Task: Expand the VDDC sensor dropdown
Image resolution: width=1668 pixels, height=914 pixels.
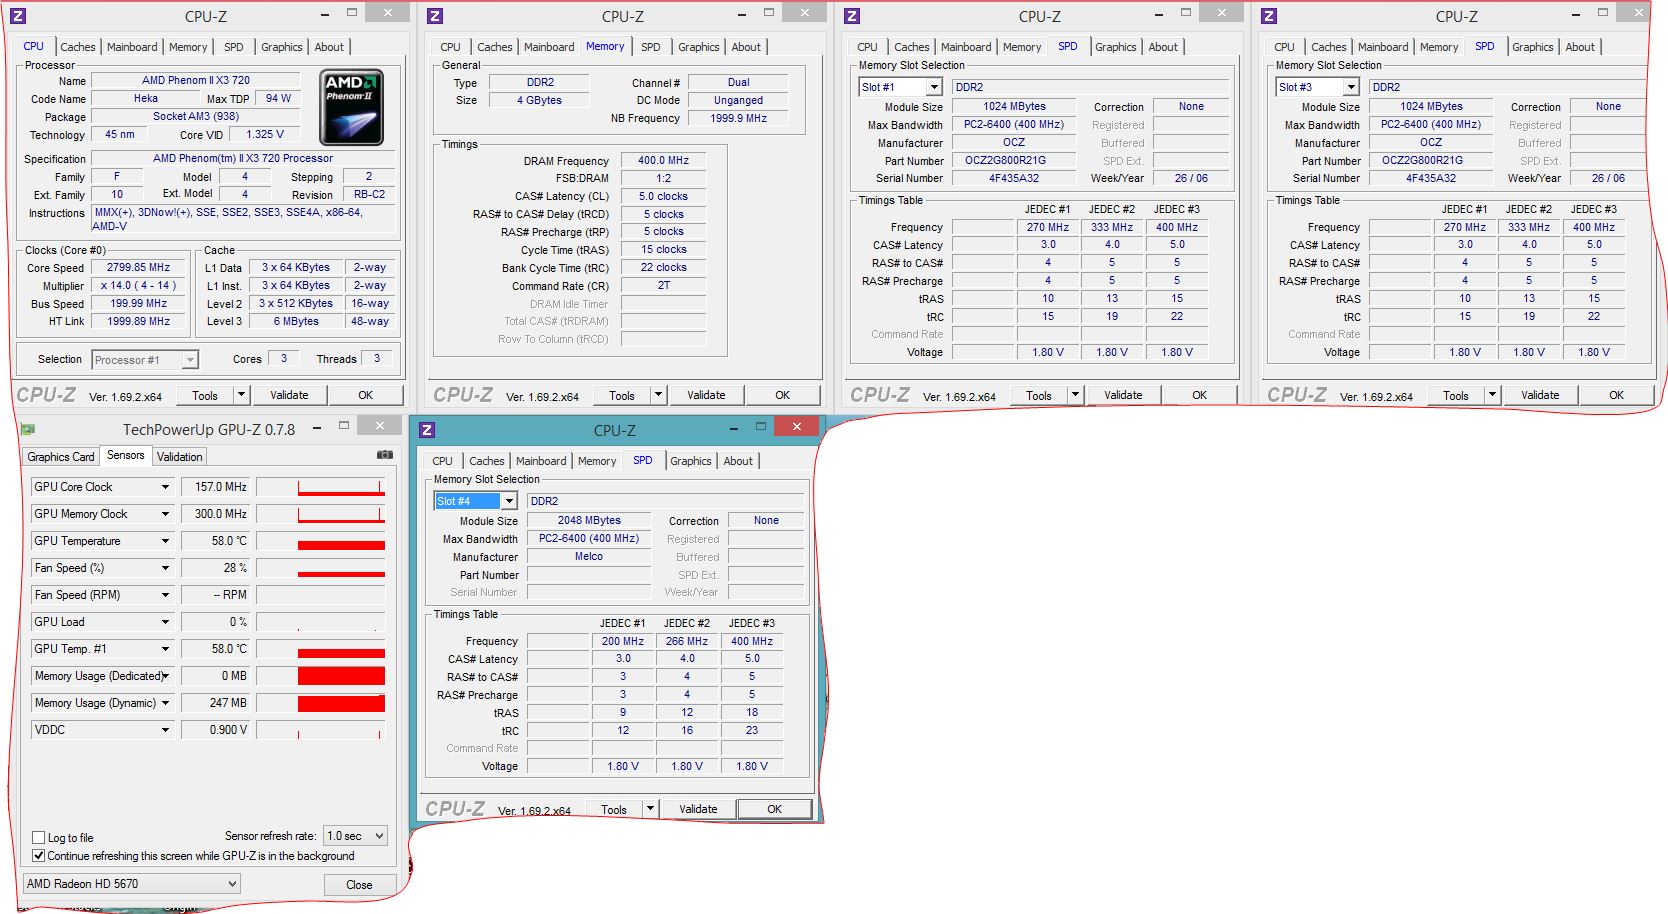Action: pyautogui.click(x=165, y=730)
